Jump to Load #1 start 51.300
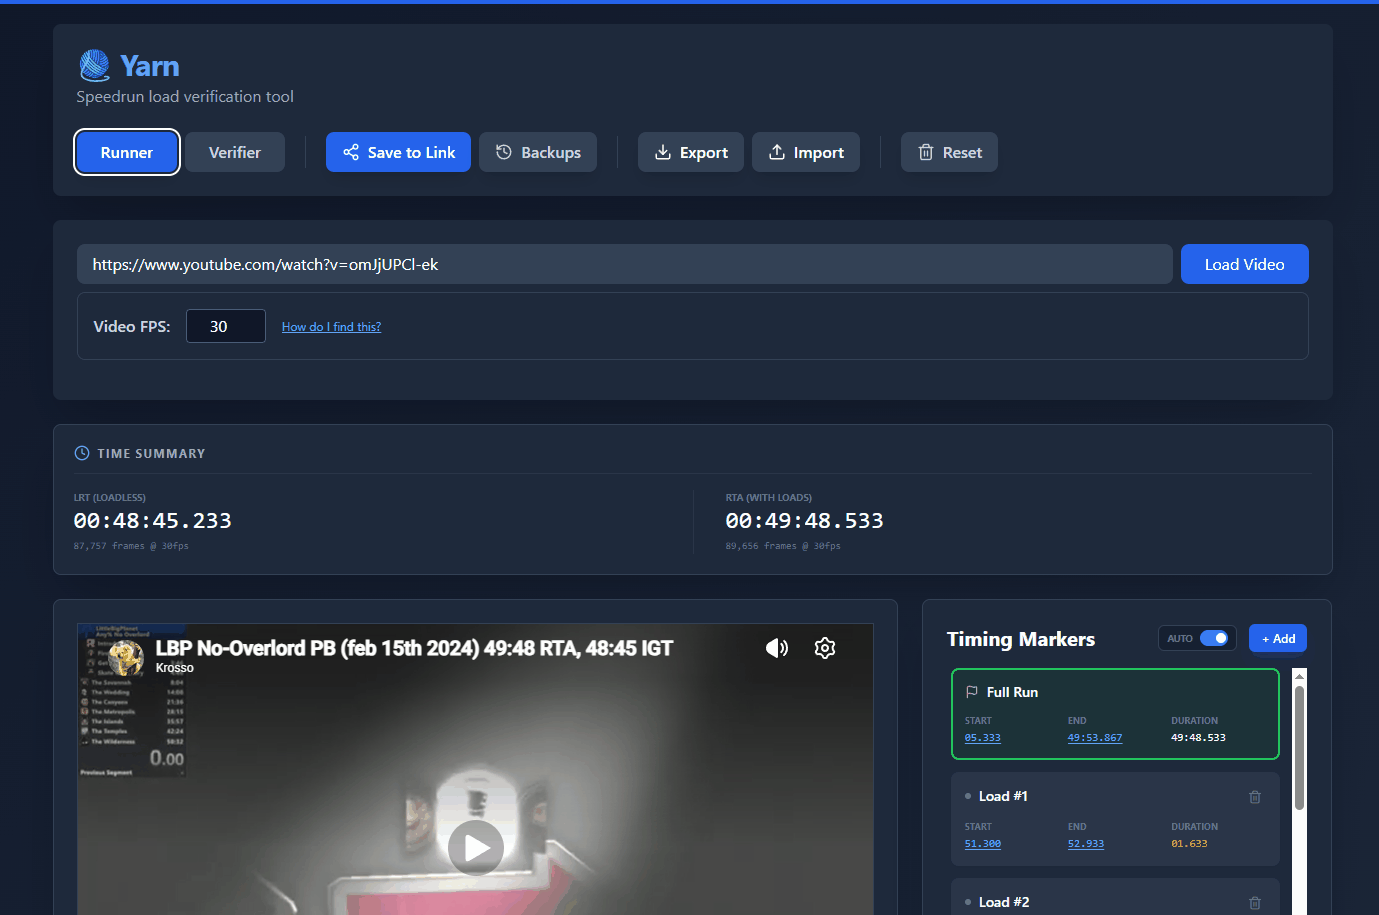 pos(983,844)
